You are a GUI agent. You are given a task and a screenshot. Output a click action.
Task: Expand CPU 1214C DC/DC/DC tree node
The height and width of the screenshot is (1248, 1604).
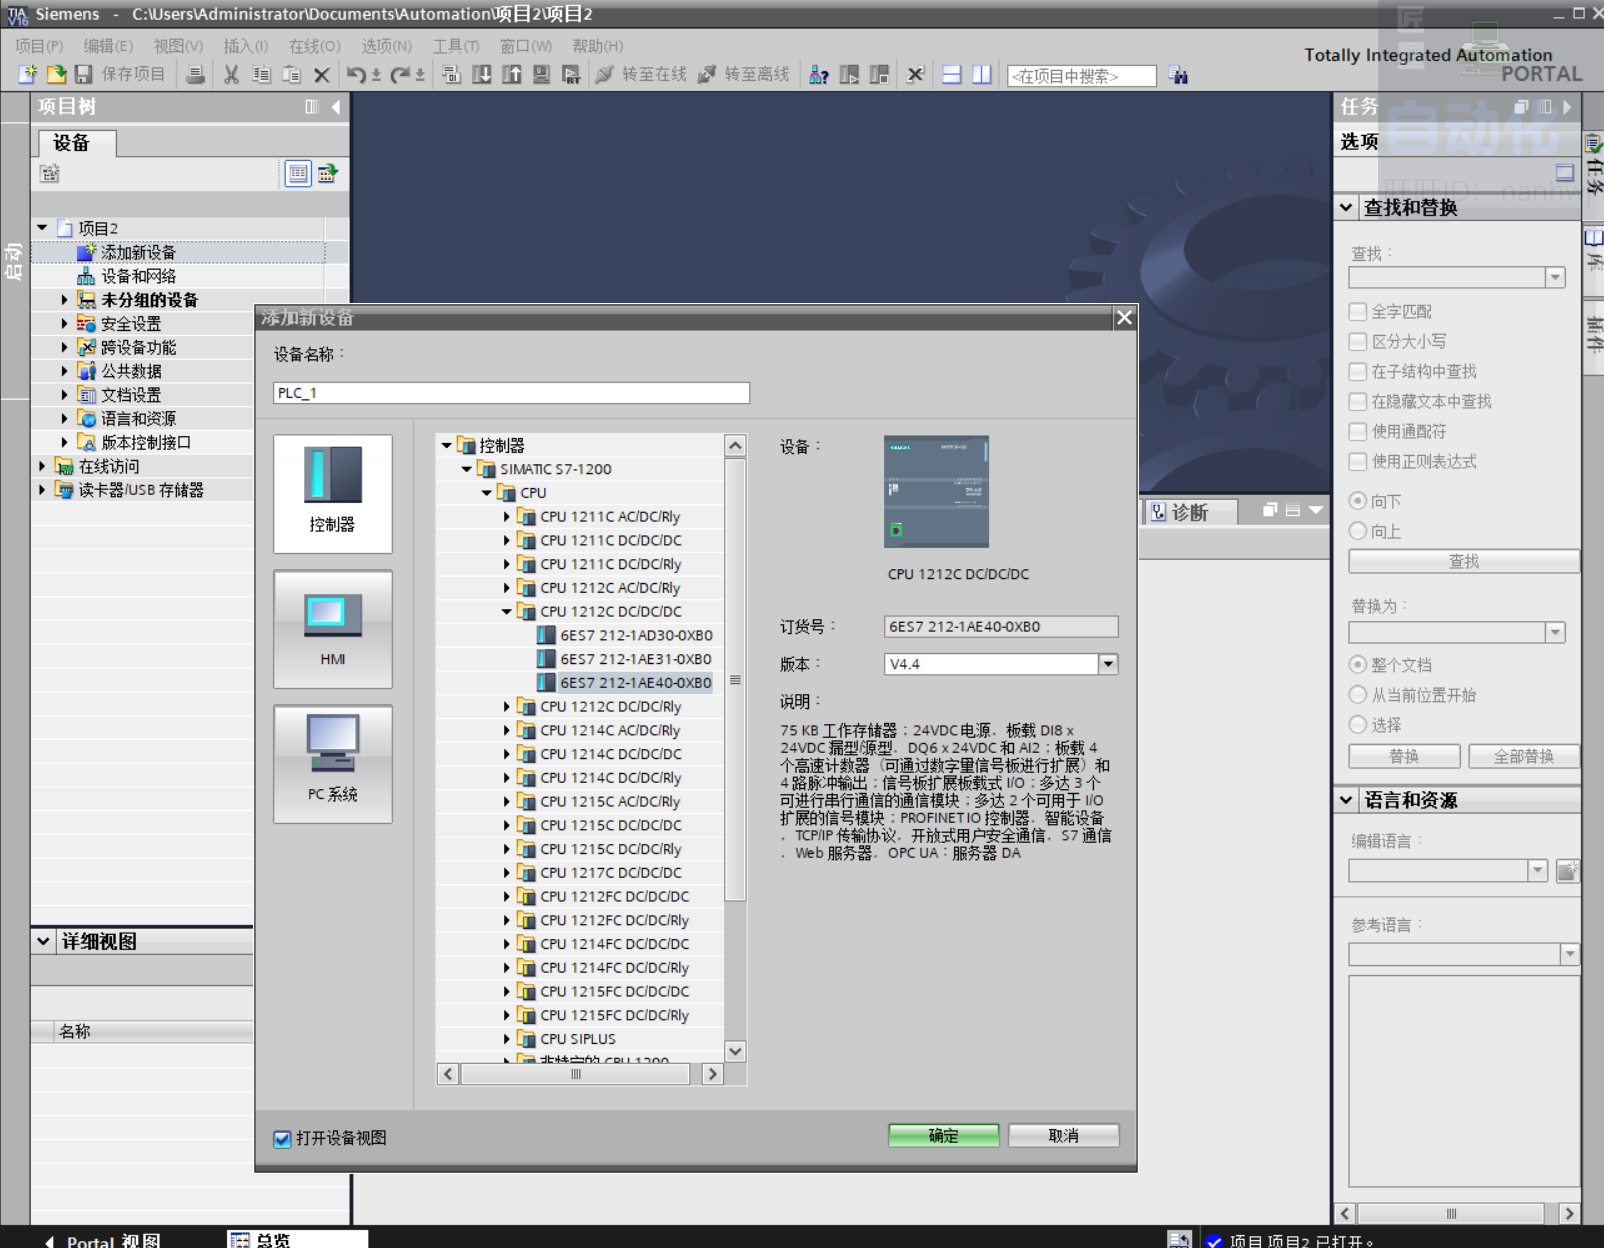click(507, 754)
